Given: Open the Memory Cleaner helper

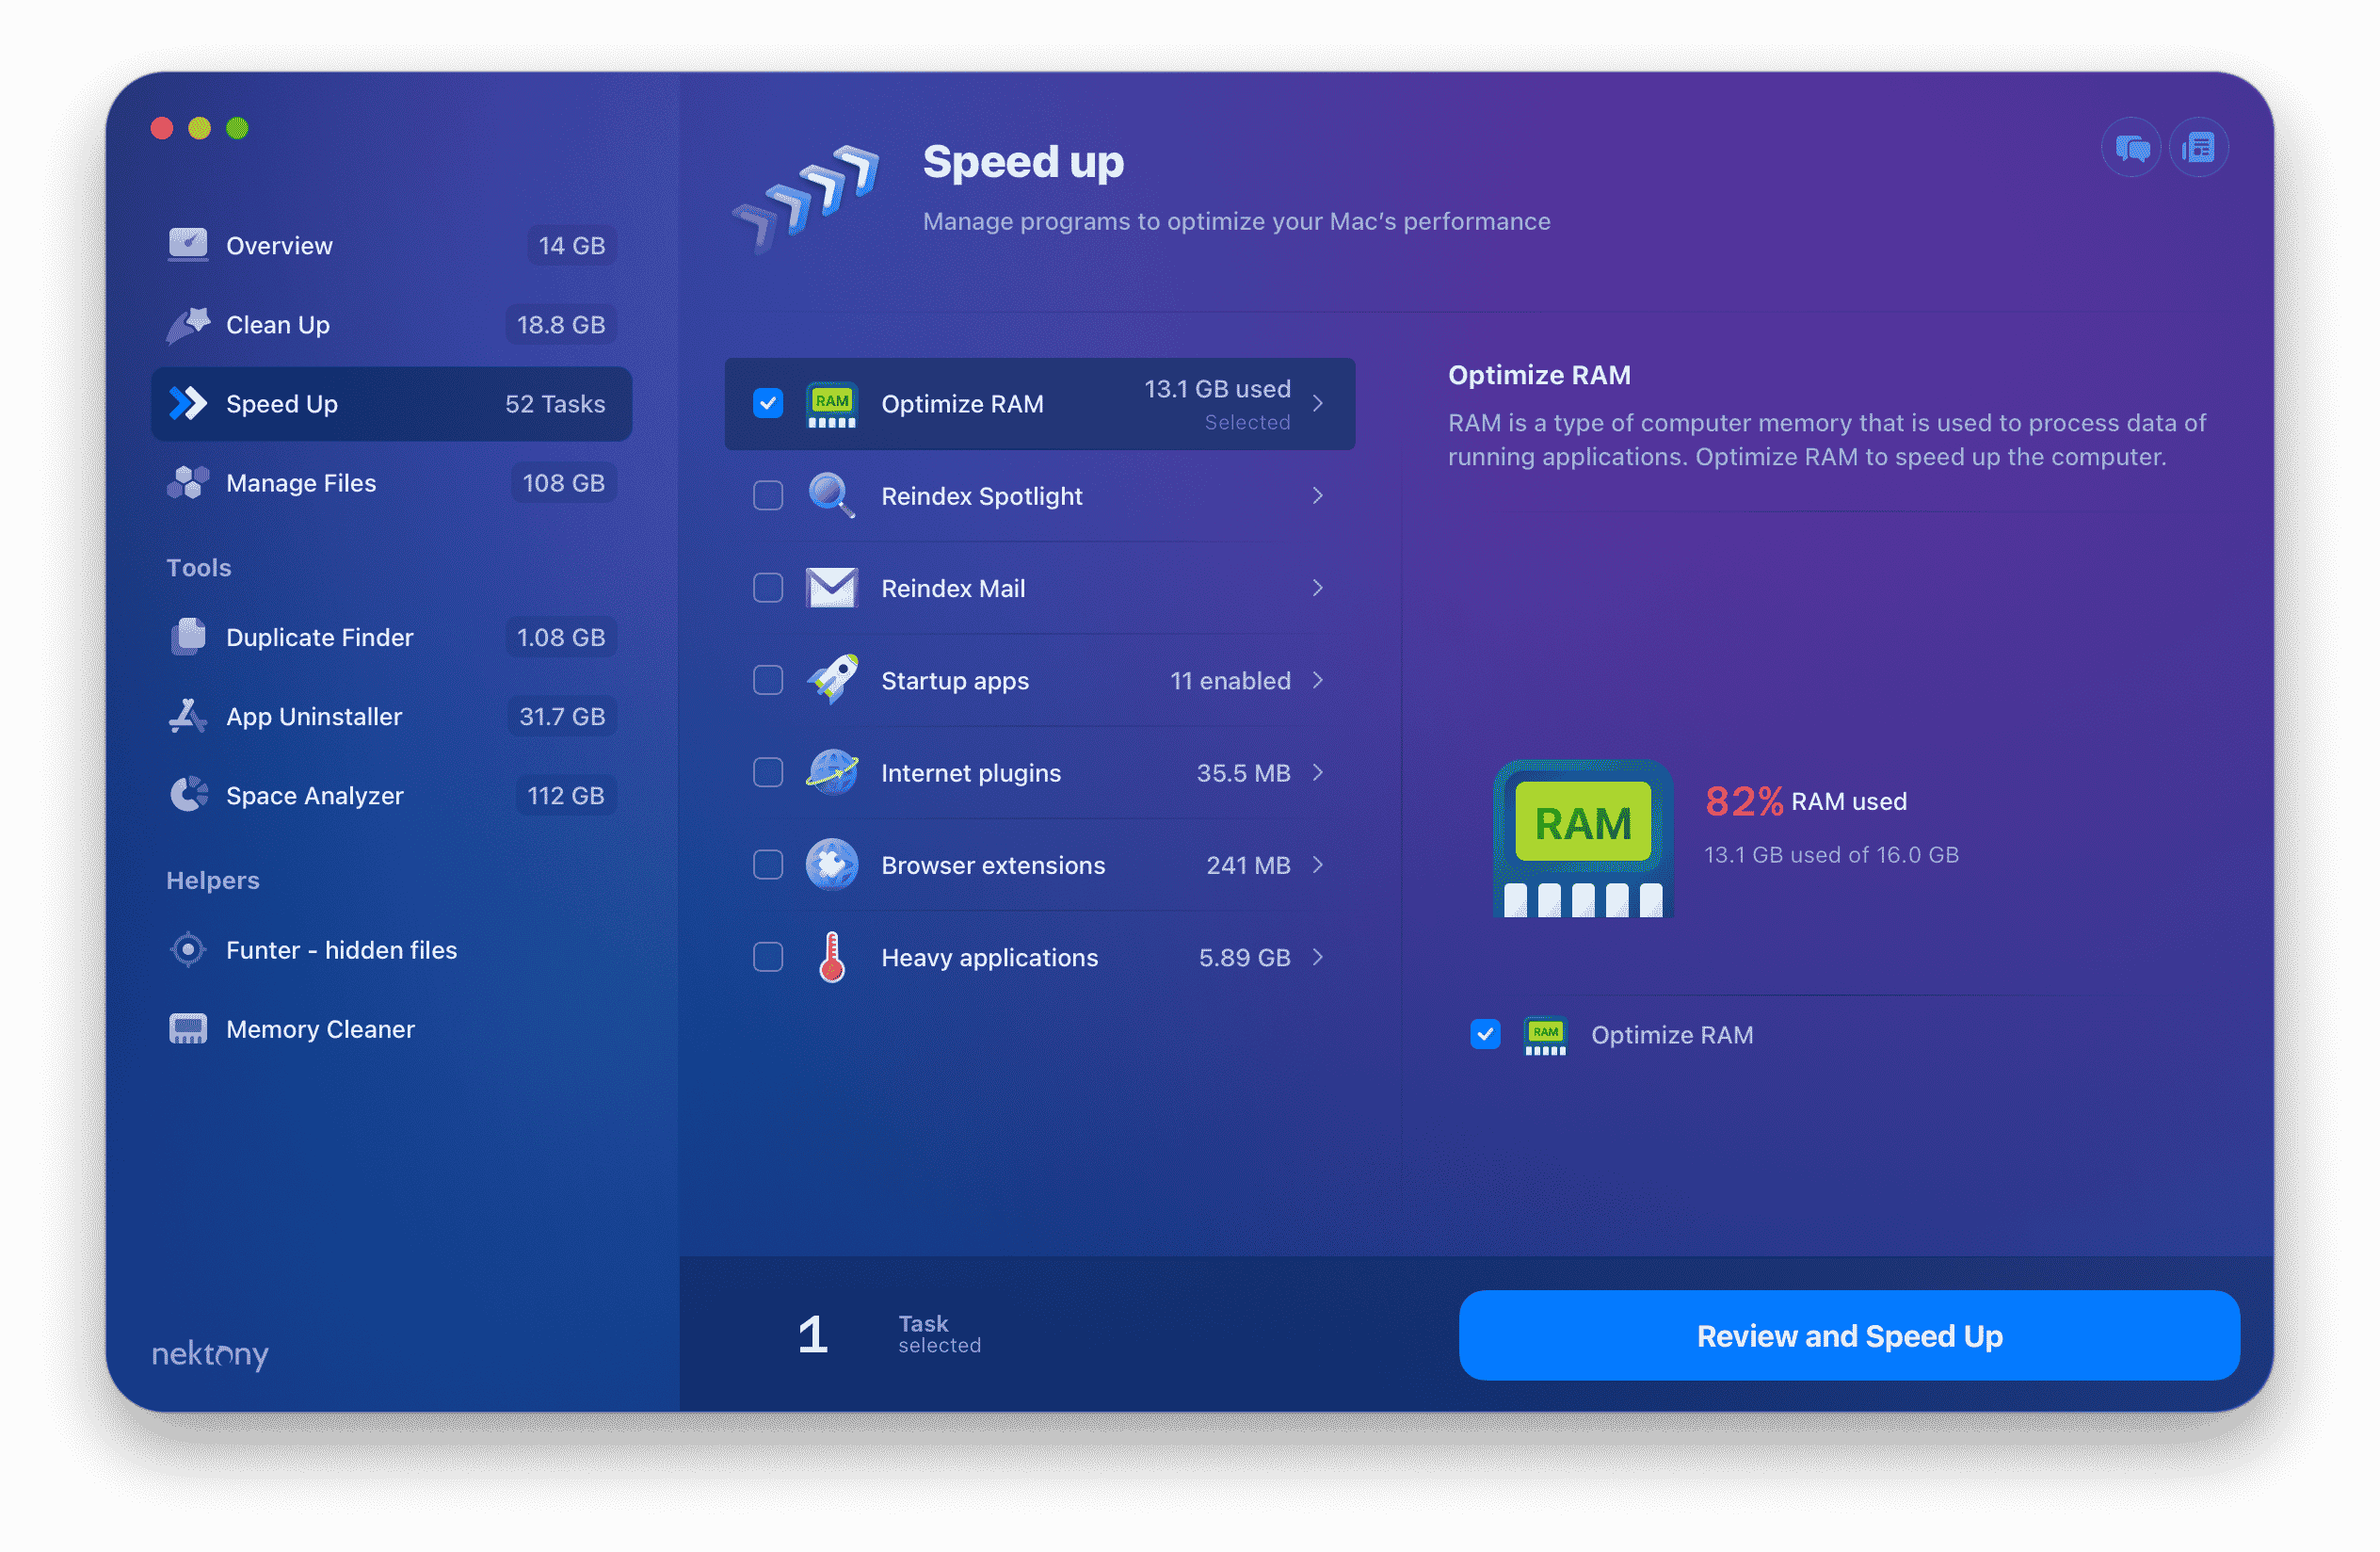Looking at the screenshot, I should pos(321,1027).
